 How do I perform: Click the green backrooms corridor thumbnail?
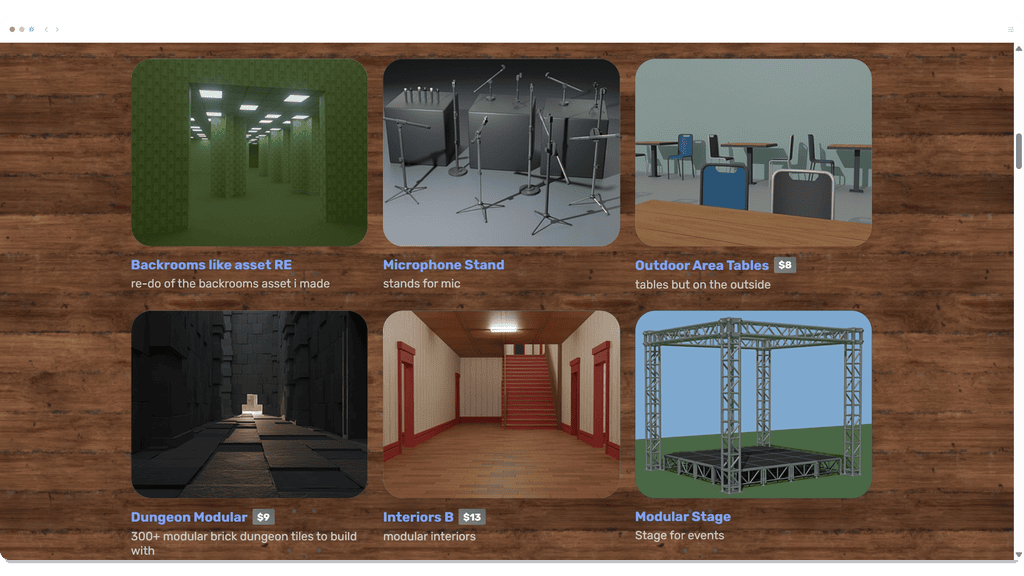pos(249,153)
